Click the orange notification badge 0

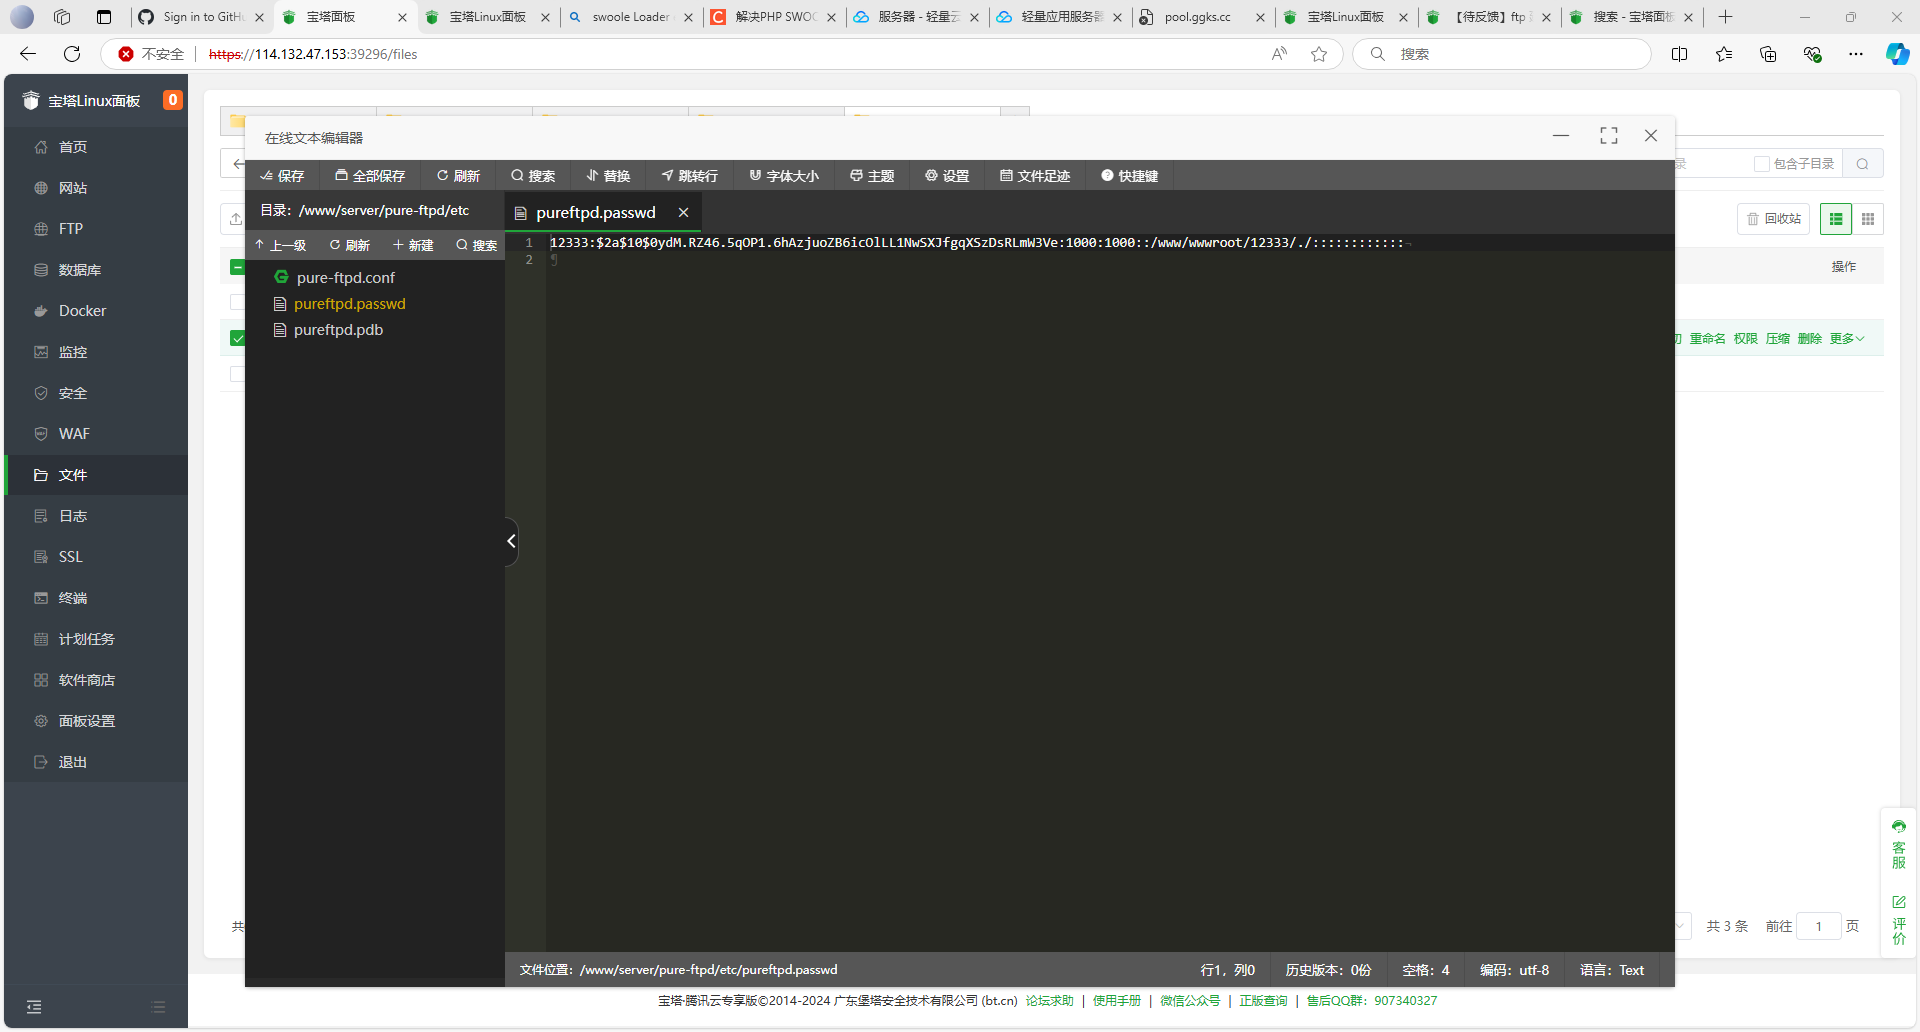click(173, 100)
